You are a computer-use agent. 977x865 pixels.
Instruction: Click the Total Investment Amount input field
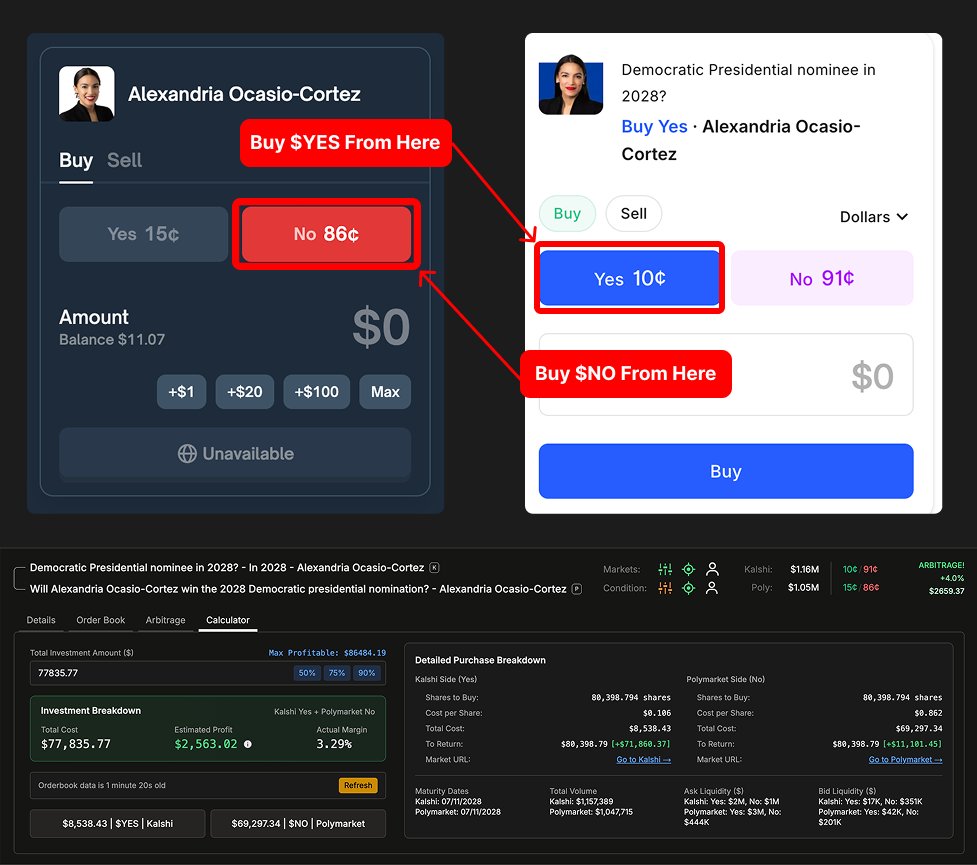pos(208,673)
